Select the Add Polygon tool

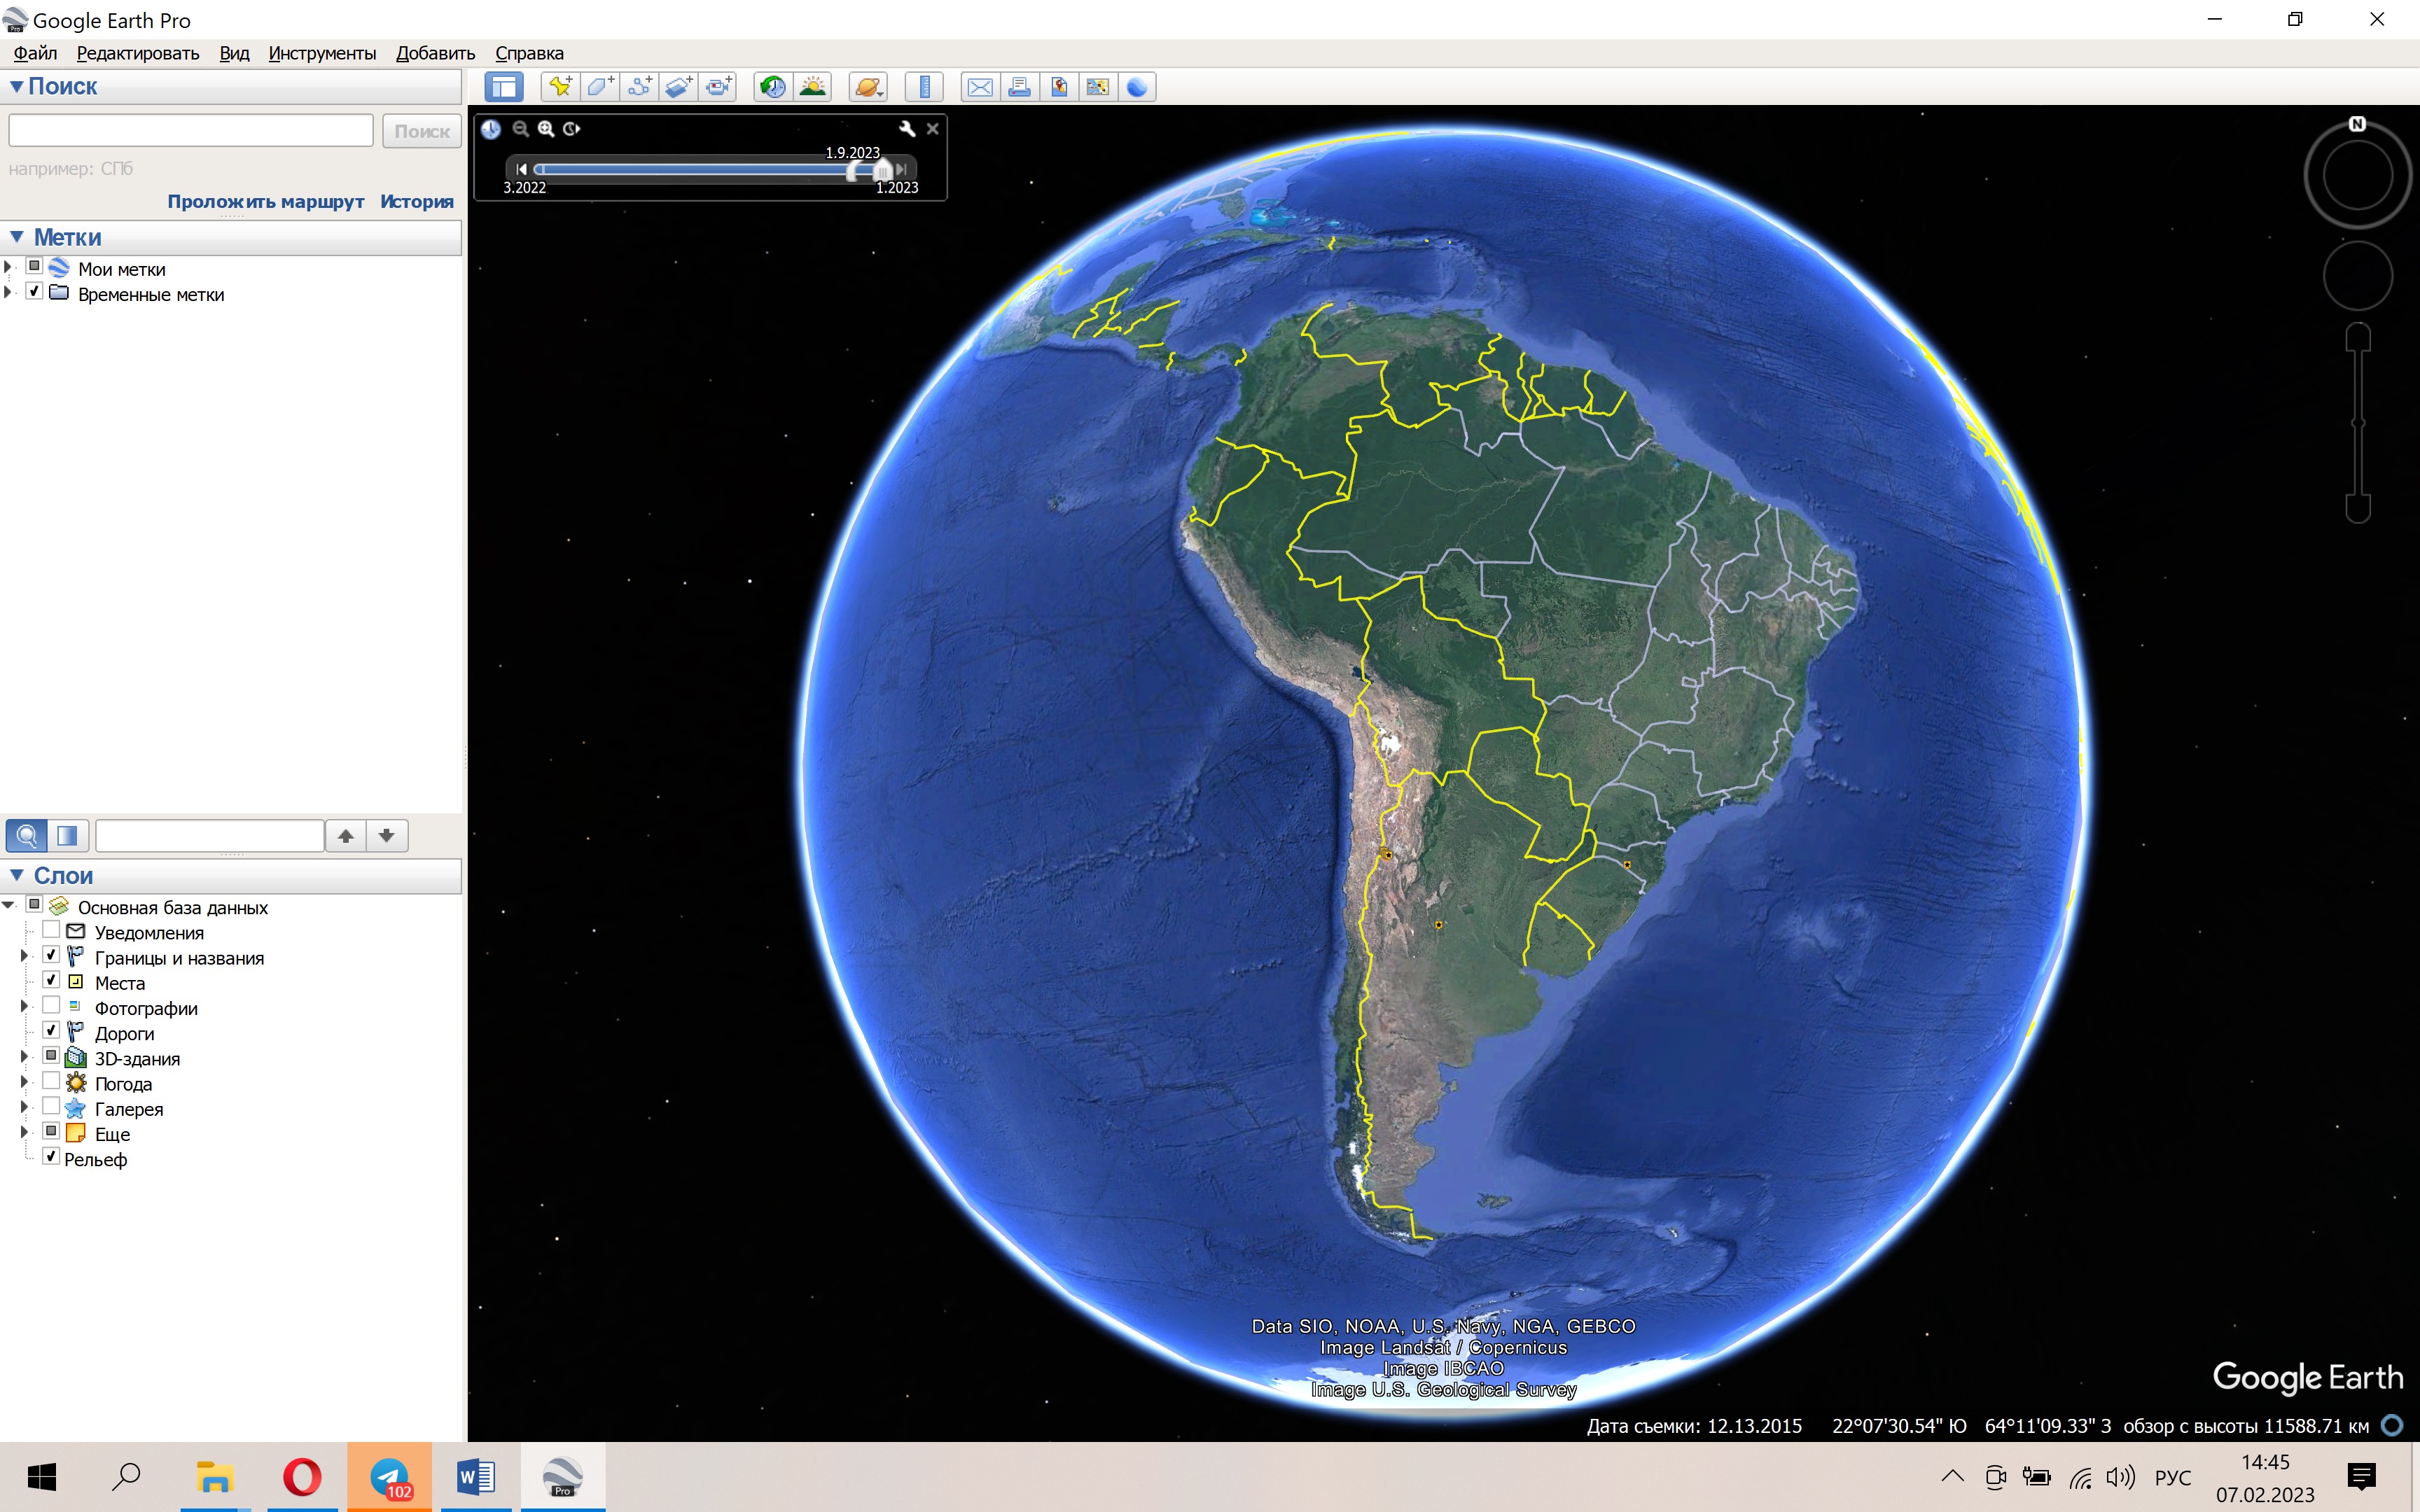point(600,87)
